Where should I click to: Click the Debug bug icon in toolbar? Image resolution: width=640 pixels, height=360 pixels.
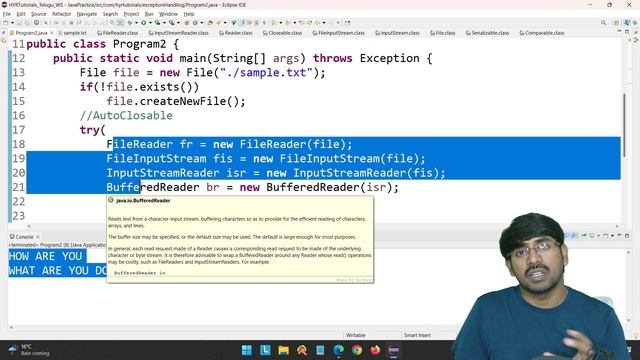tap(129, 22)
